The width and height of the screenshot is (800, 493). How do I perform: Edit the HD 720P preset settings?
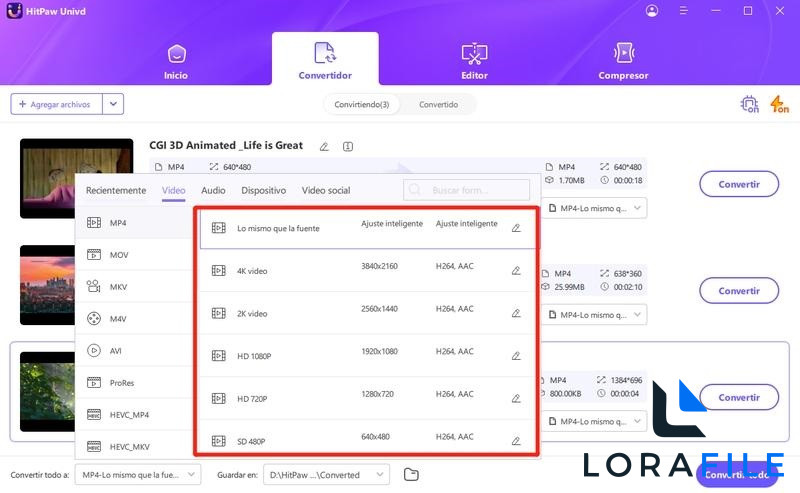pyautogui.click(x=516, y=399)
